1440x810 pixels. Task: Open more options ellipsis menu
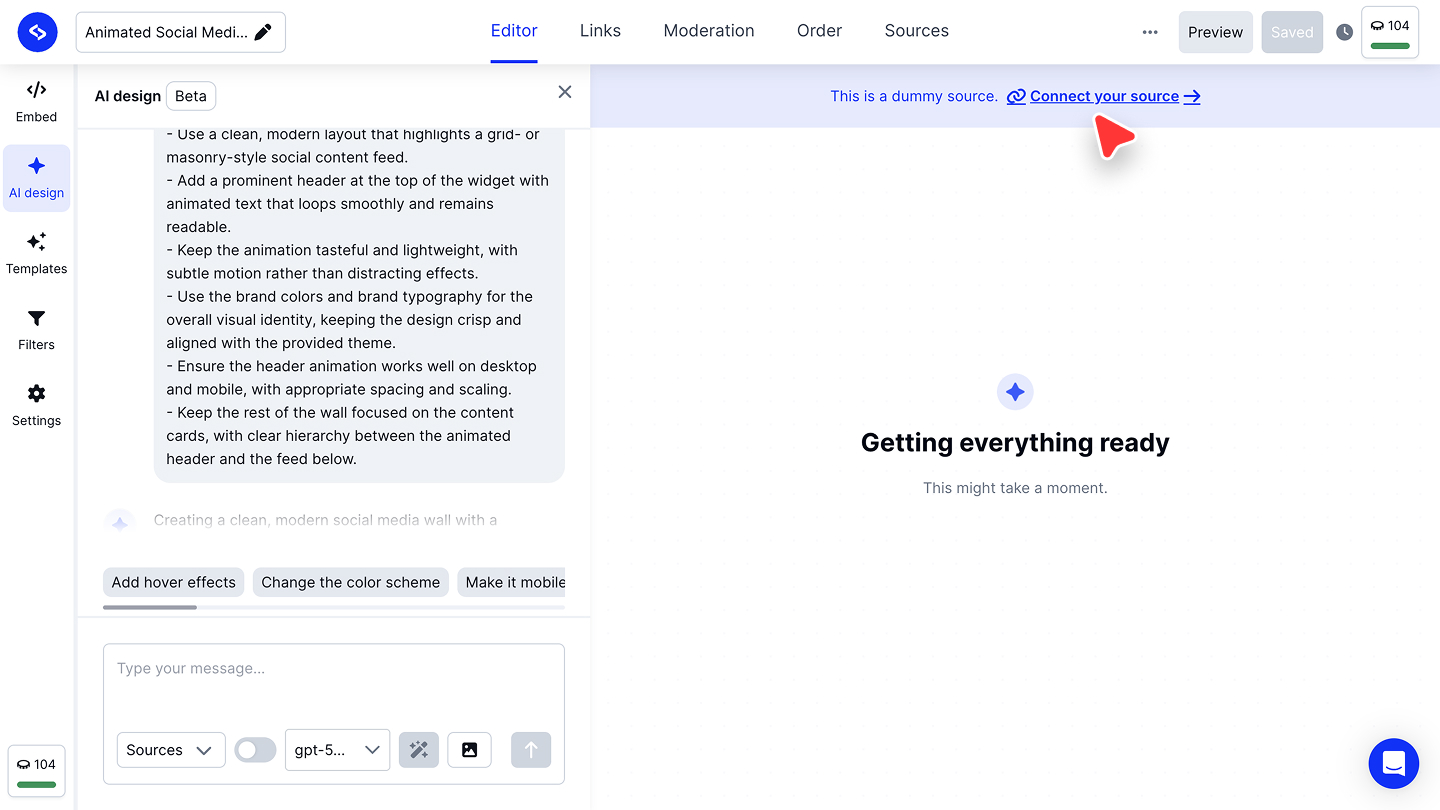point(1150,32)
